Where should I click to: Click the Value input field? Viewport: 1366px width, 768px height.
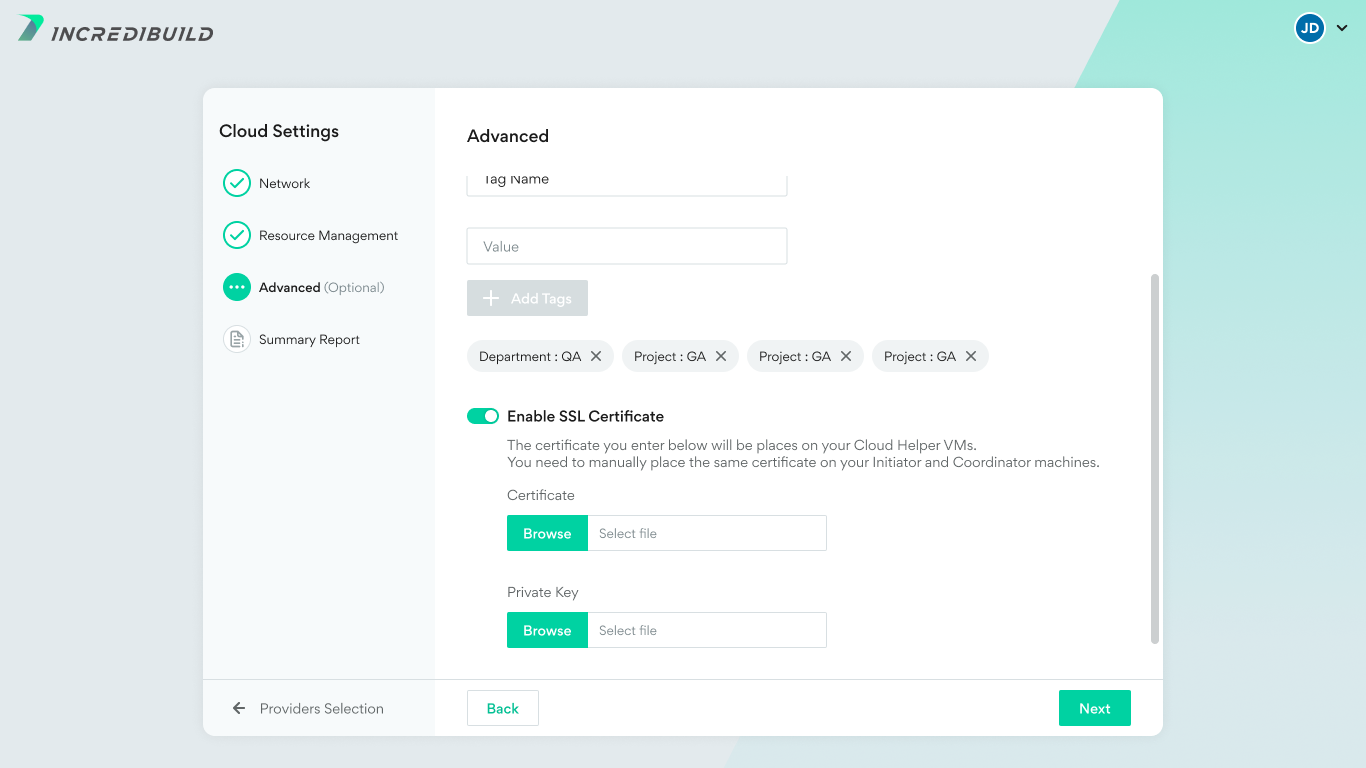click(x=627, y=246)
